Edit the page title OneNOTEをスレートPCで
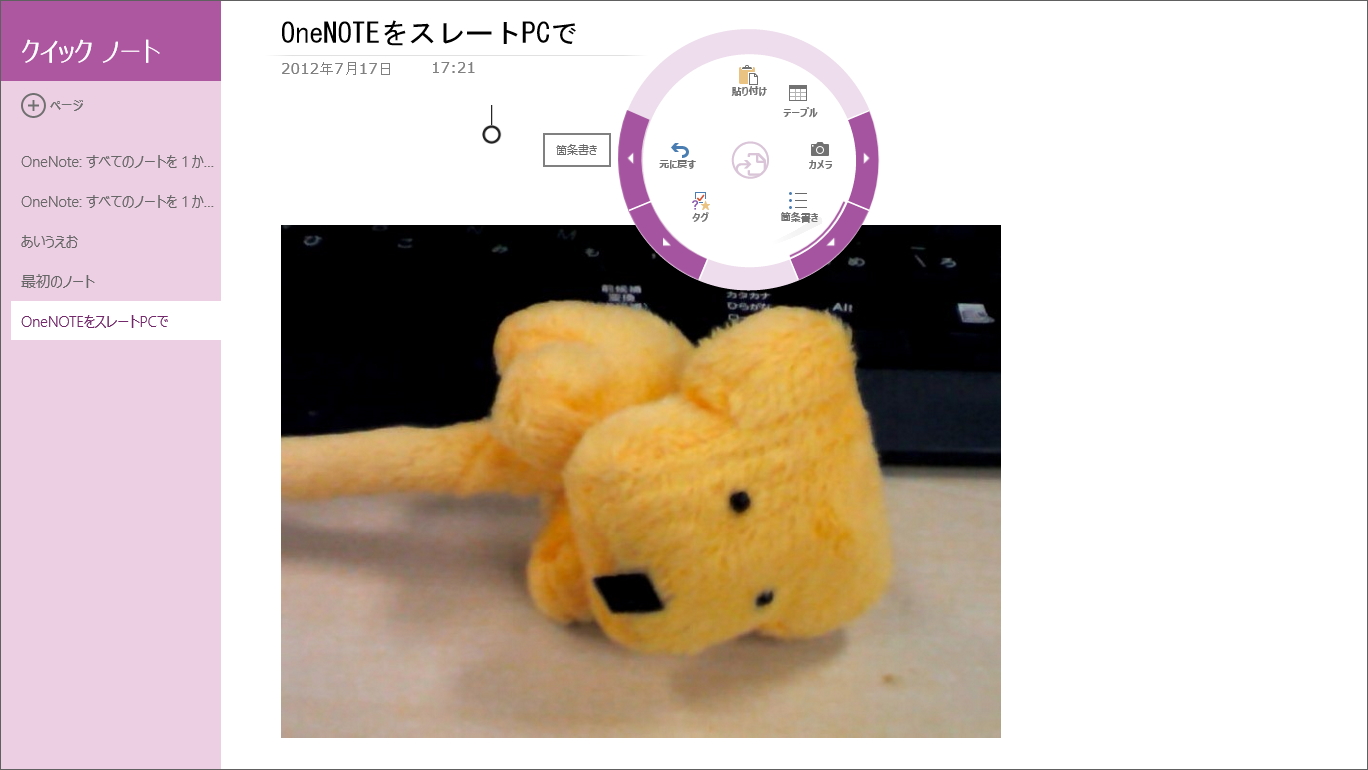This screenshot has width=1368, height=770. pyautogui.click(x=429, y=34)
